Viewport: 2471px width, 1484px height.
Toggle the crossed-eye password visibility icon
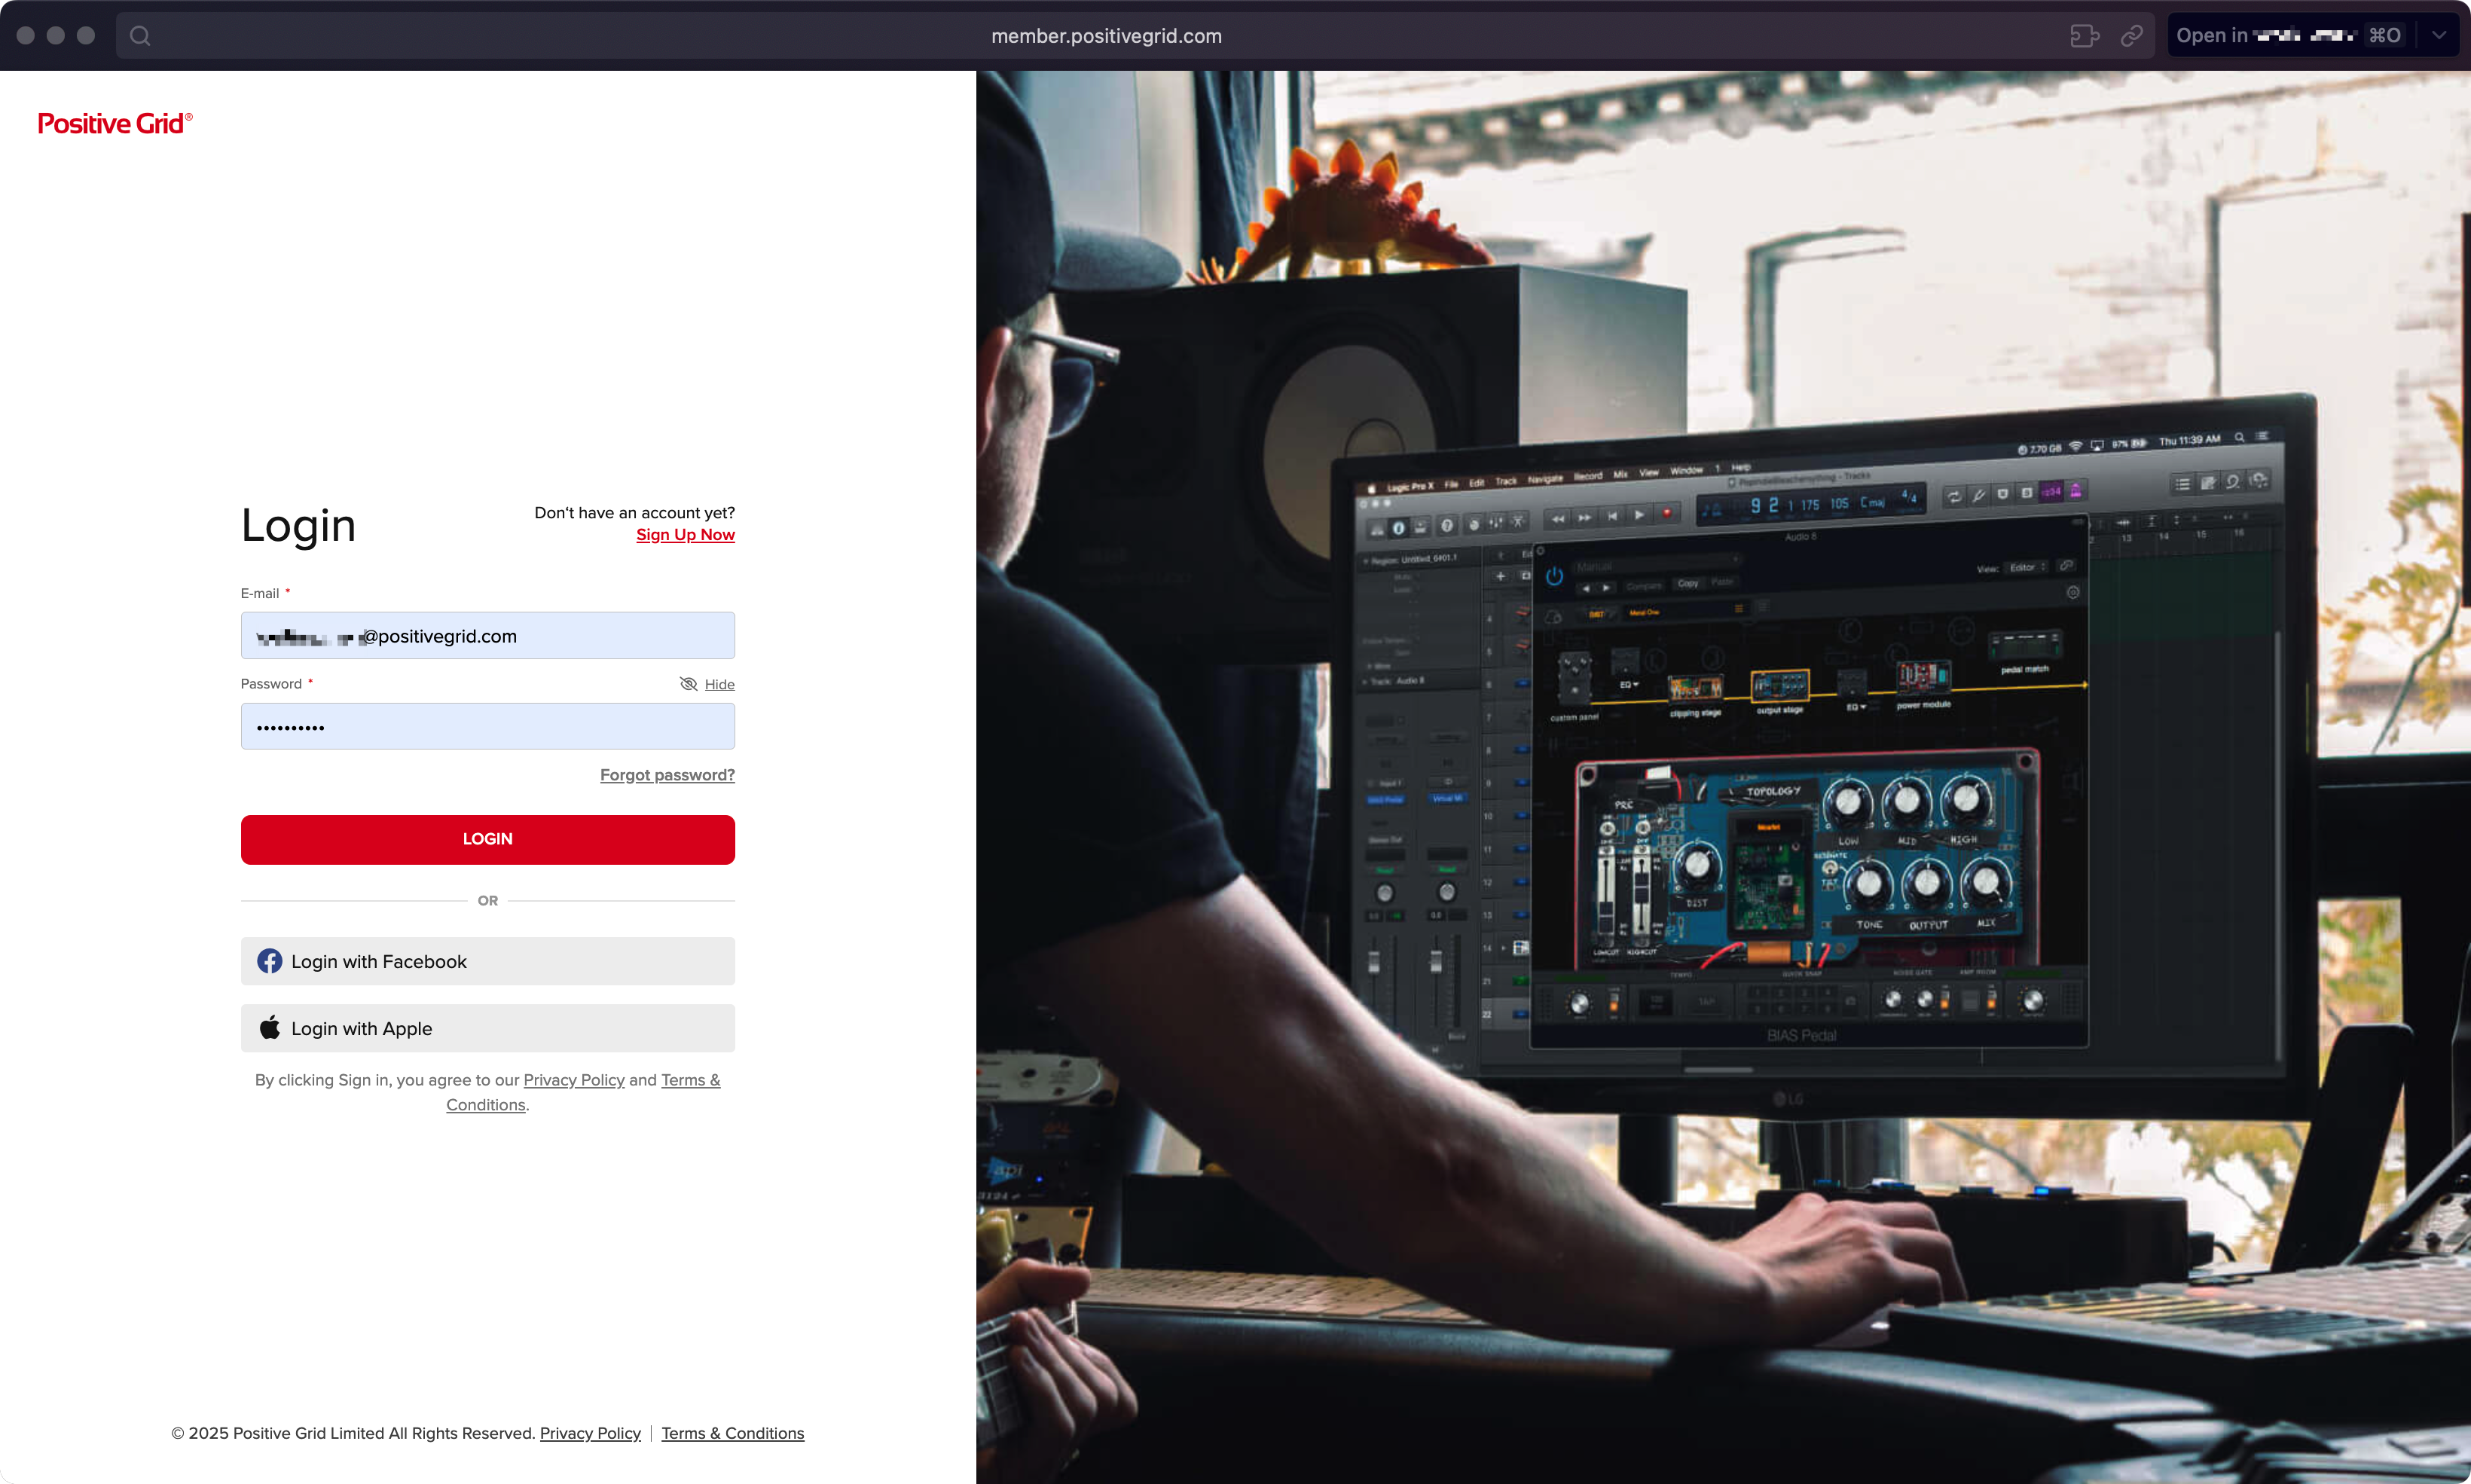click(688, 684)
